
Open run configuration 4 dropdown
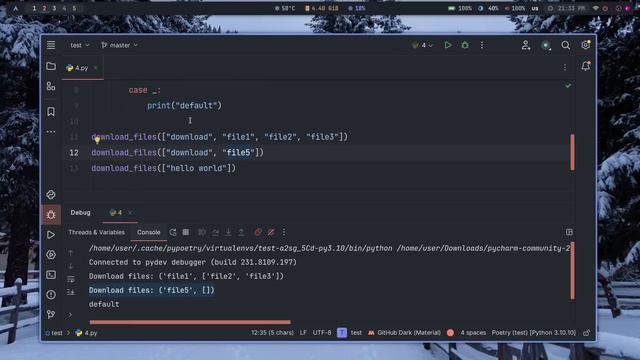point(422,45)
